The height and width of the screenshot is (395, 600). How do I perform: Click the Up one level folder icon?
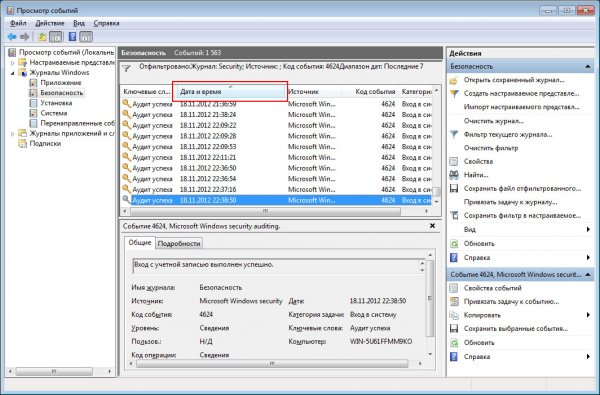42,37
